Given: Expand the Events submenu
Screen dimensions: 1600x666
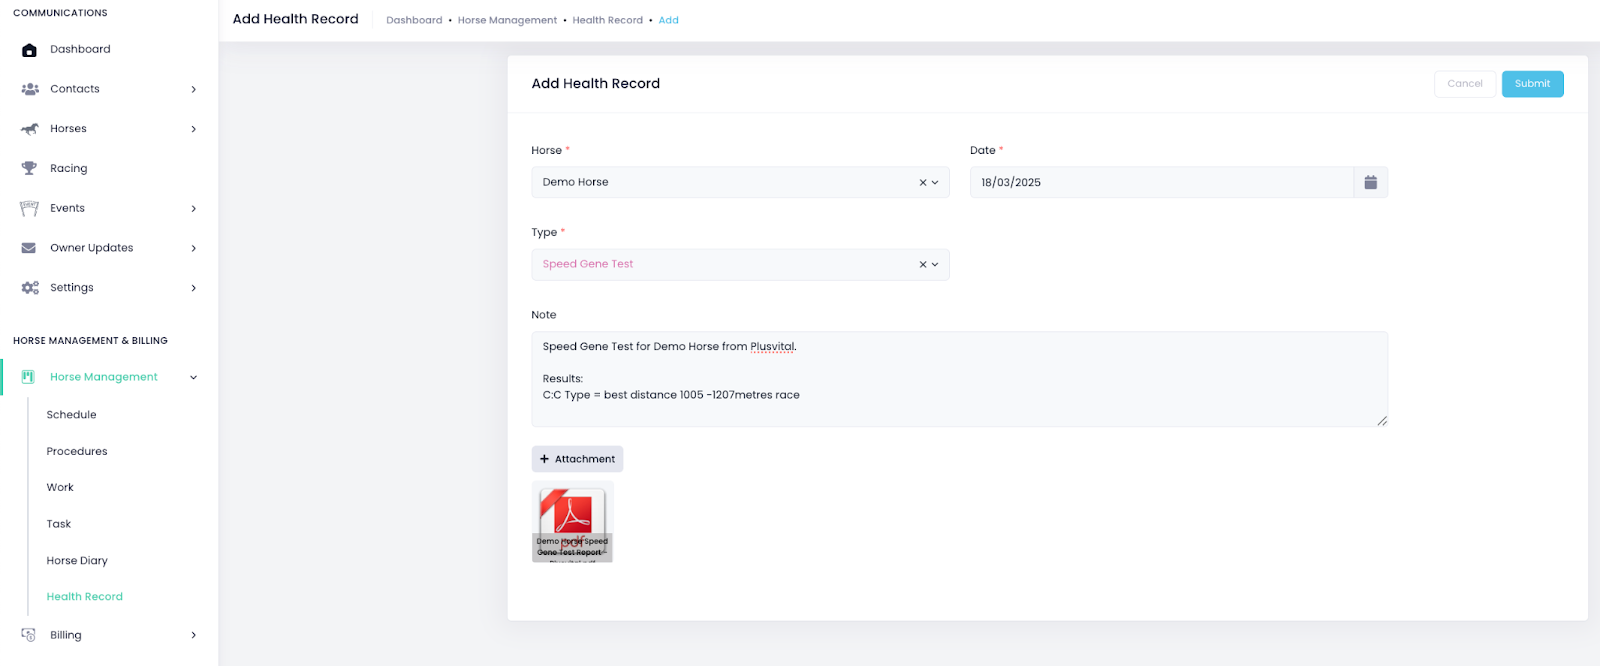Looking at the screenshot, I should point(193,208).
